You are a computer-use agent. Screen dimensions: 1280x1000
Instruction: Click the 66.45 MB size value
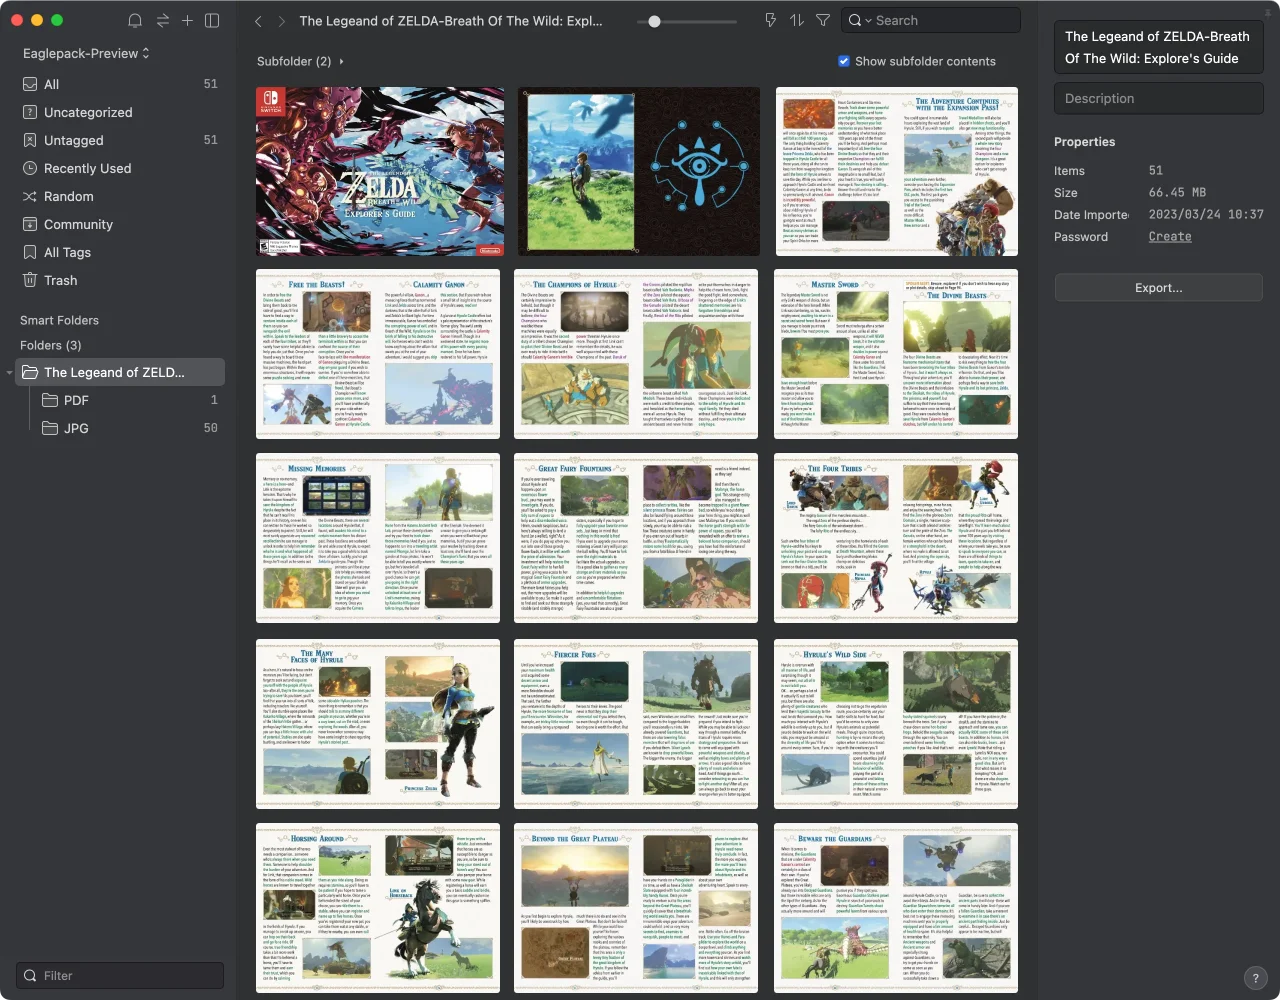[1177, 192]
